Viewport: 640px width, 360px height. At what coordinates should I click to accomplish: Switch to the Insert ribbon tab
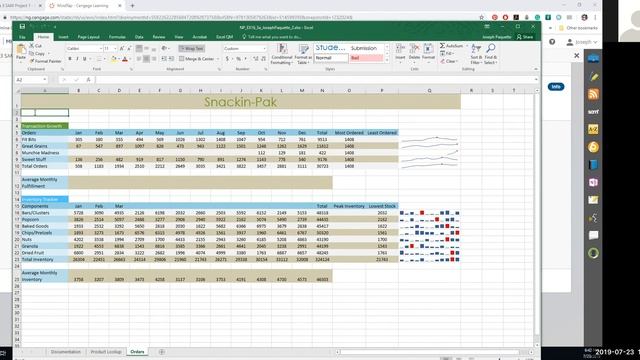[x=63, y=37]
